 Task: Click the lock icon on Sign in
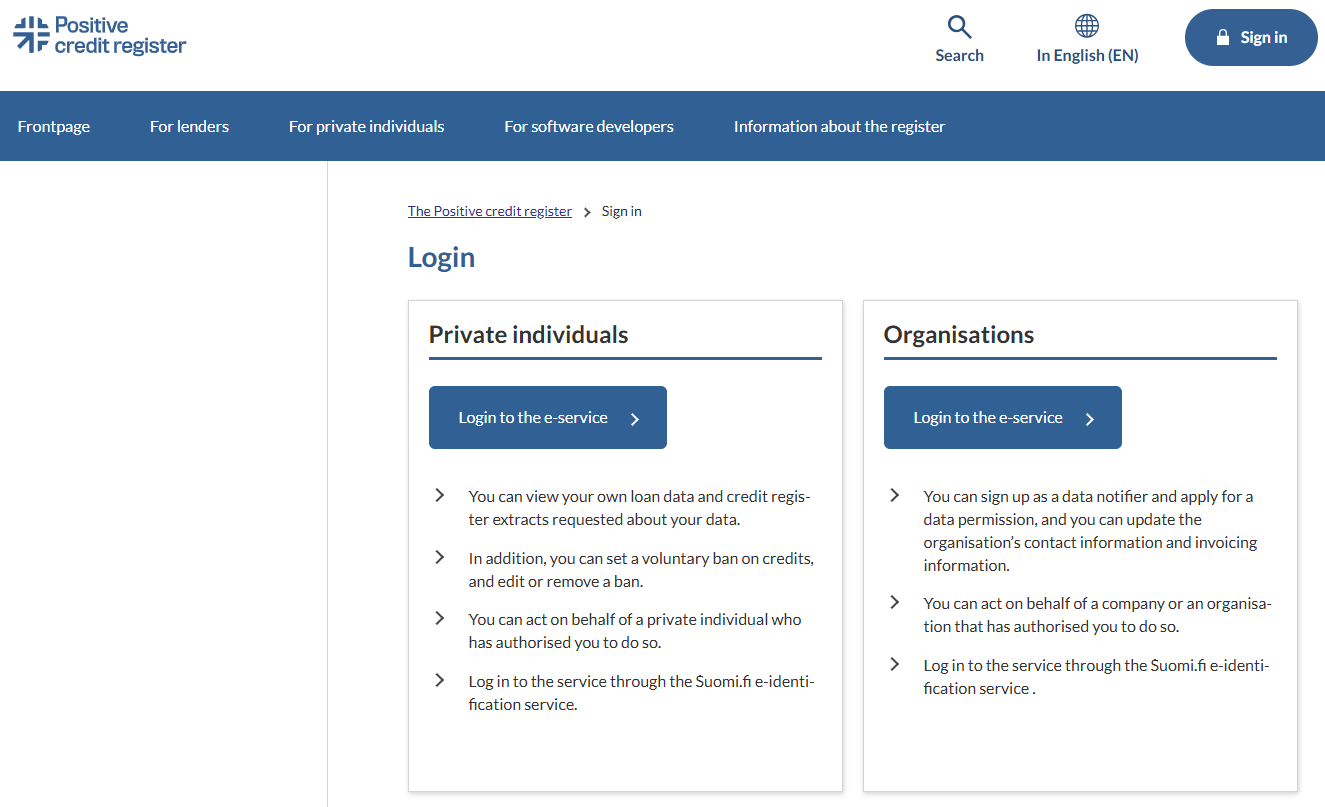(1222, 38)
